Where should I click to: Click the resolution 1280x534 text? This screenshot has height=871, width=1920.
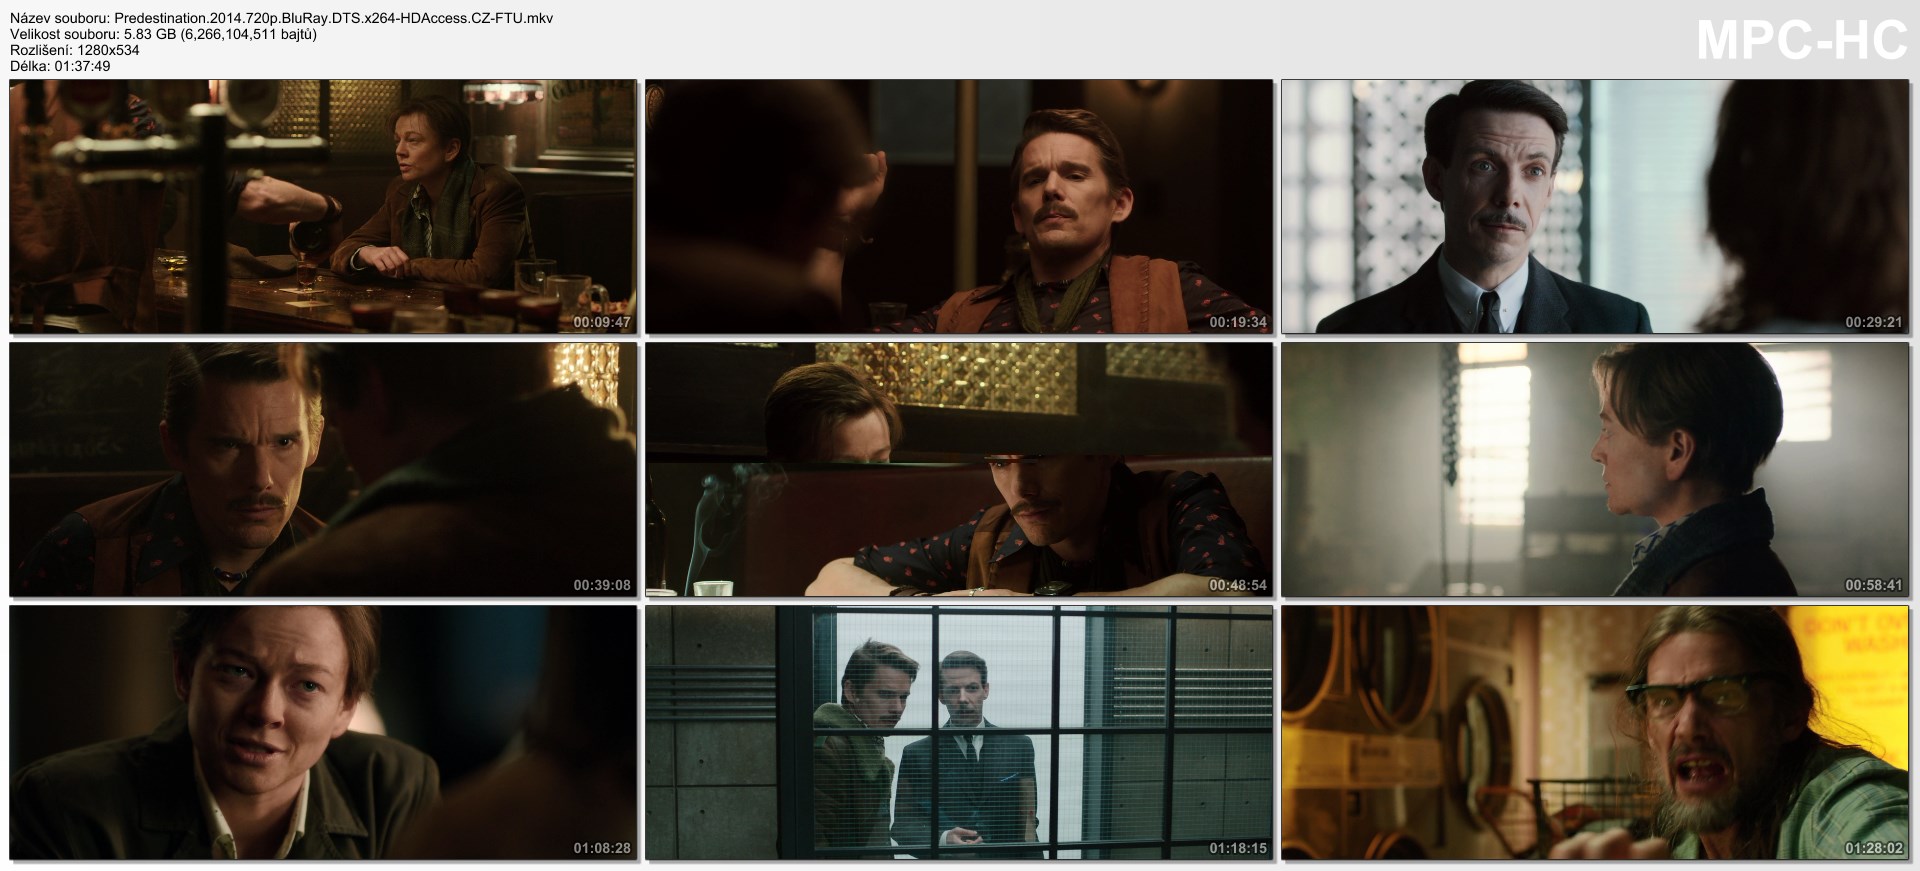coord(75,50)
